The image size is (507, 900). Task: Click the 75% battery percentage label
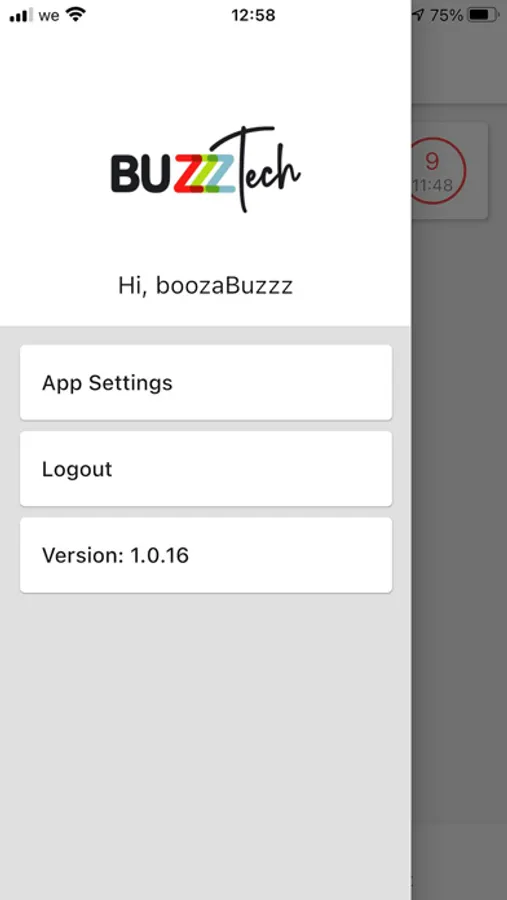(x=446, y=15)
